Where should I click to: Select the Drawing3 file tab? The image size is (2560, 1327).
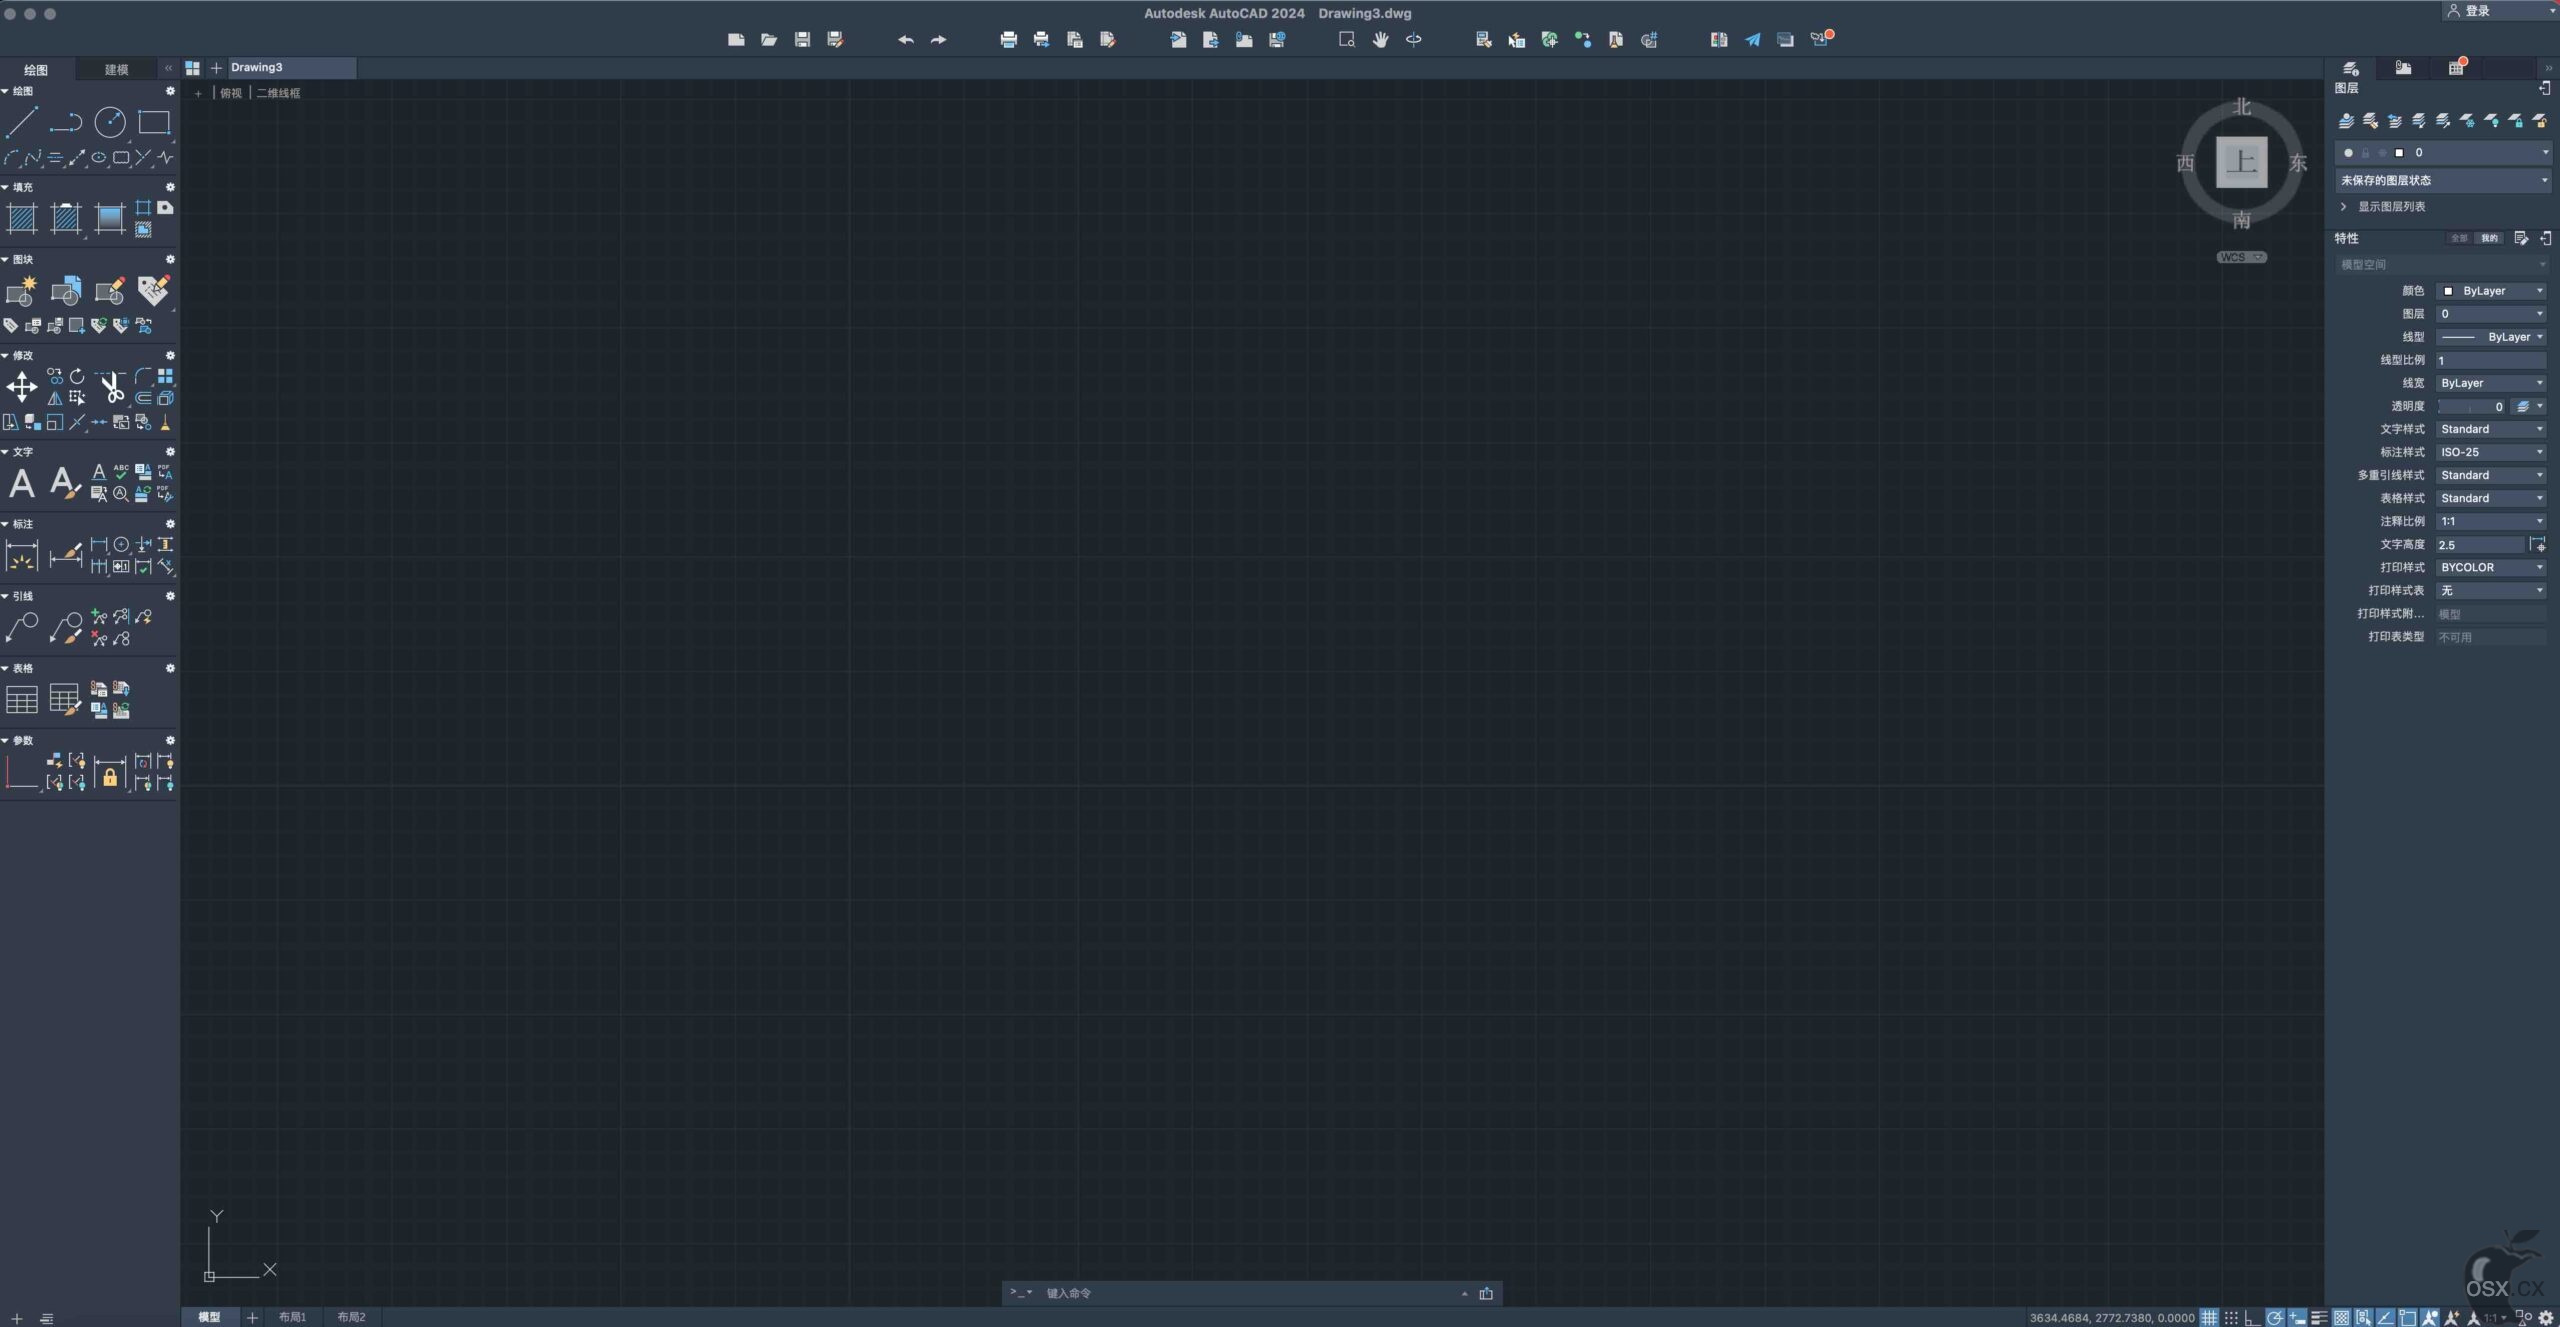(x=292, y=67)
